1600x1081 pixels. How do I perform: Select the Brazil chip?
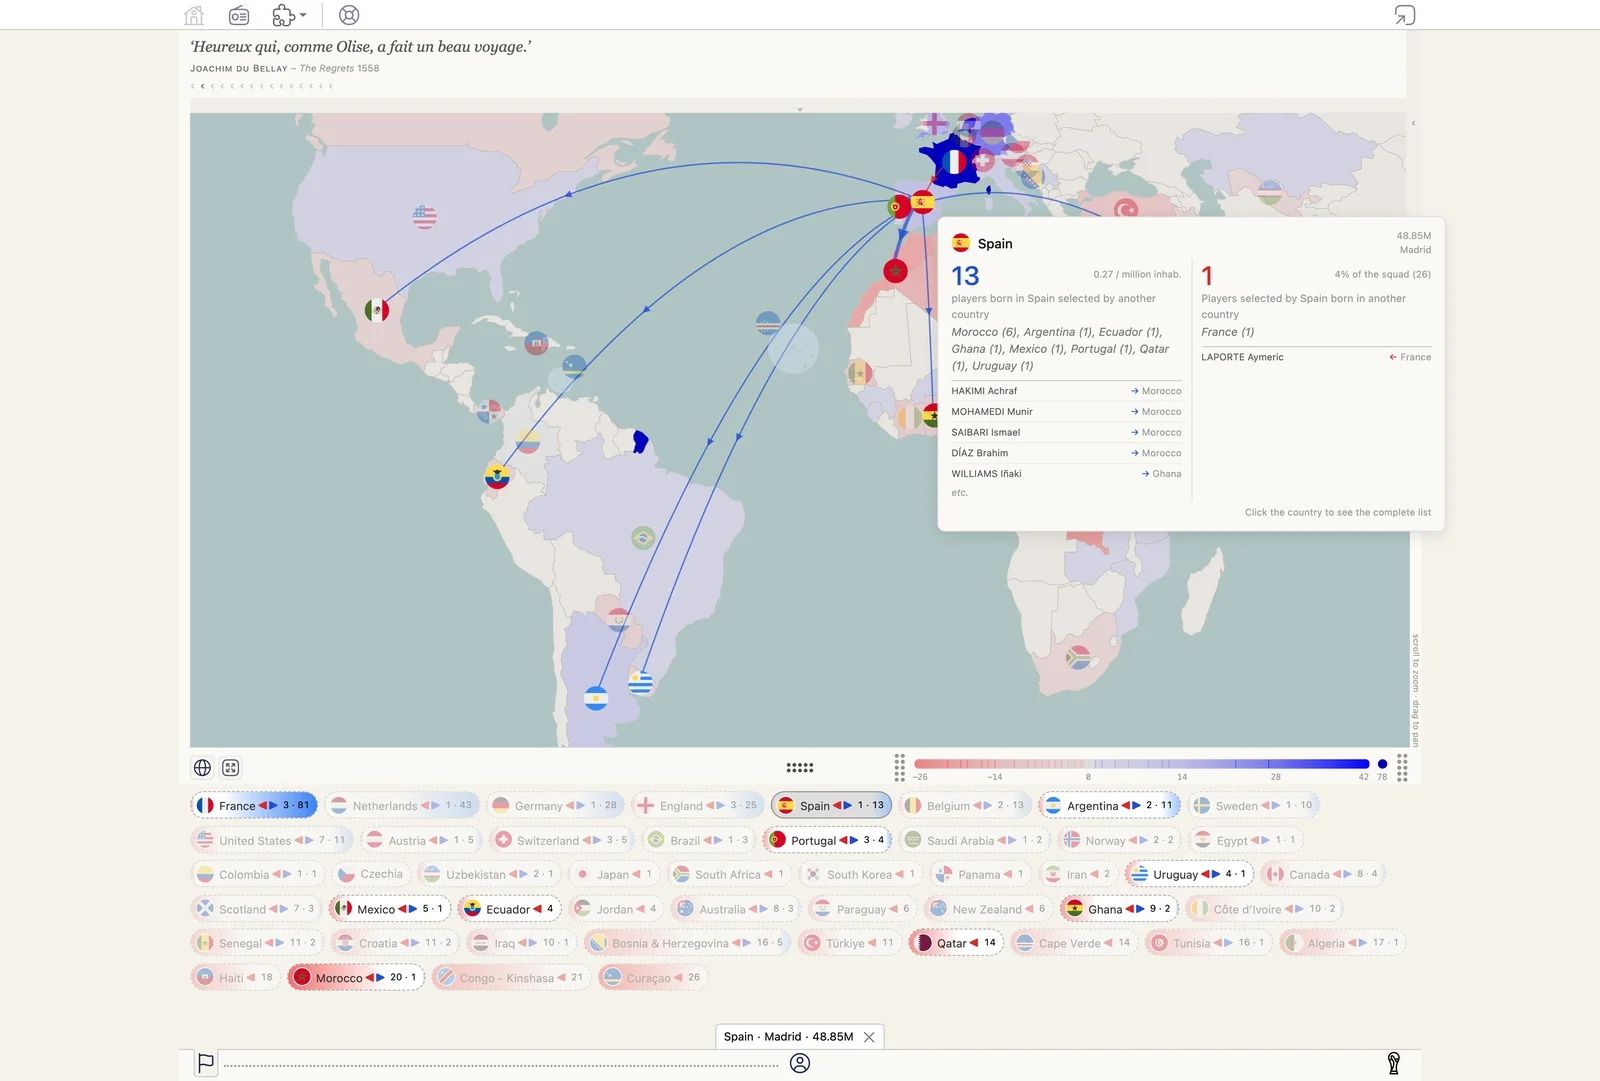[x=698, y=840]
